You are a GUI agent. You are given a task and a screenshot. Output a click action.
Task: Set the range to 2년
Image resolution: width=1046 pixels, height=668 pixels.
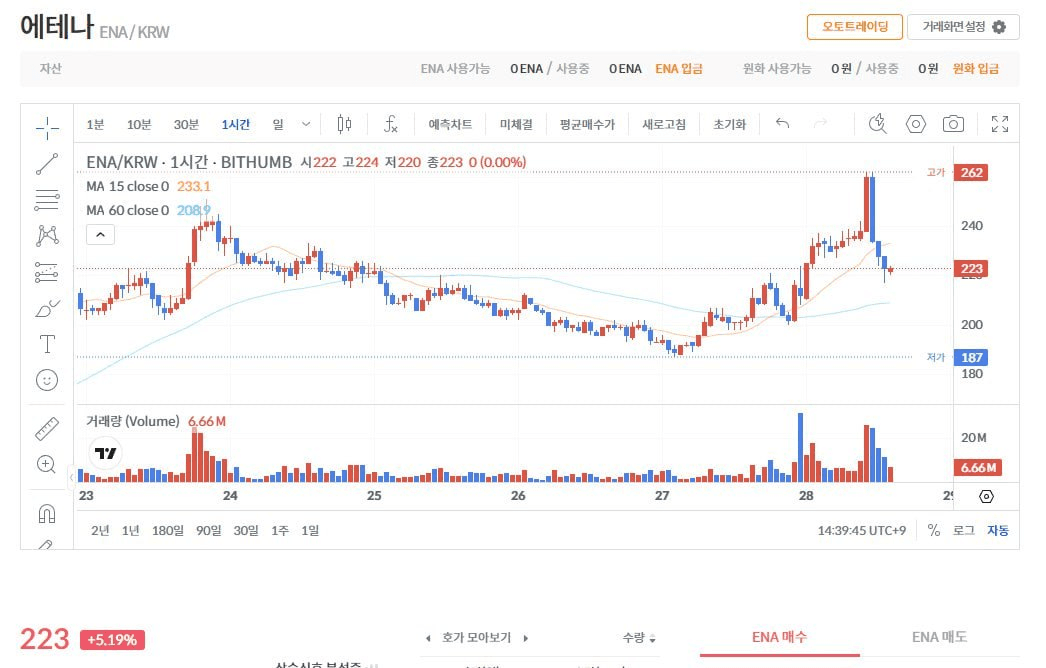[x=100, y=531]
